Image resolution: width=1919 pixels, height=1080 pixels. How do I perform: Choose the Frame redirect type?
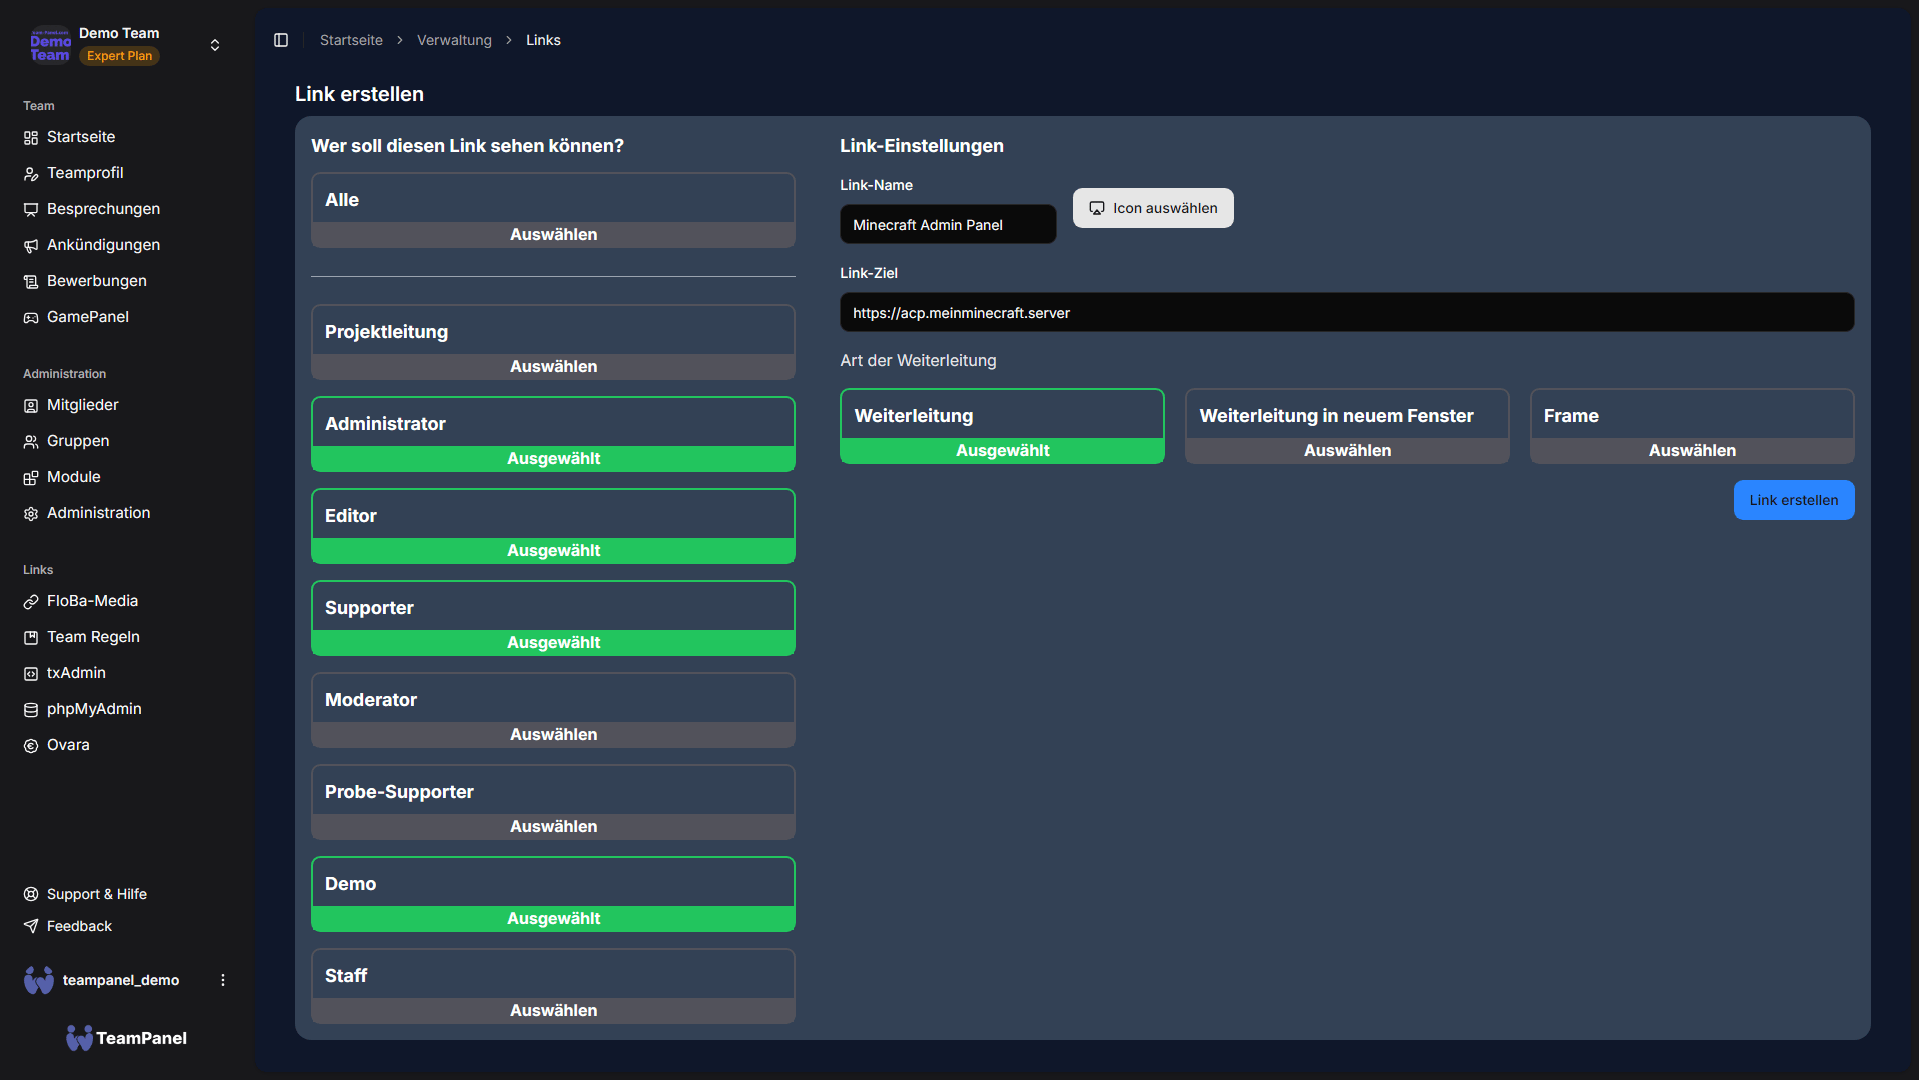tap(1692, 426)
